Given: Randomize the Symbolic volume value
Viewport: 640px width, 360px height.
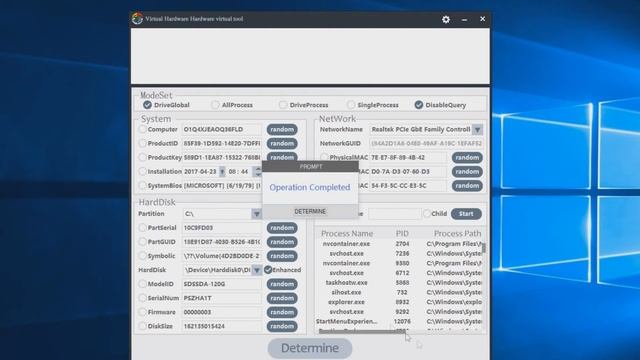Looking at the screenshot, I should tap(282, 256).
